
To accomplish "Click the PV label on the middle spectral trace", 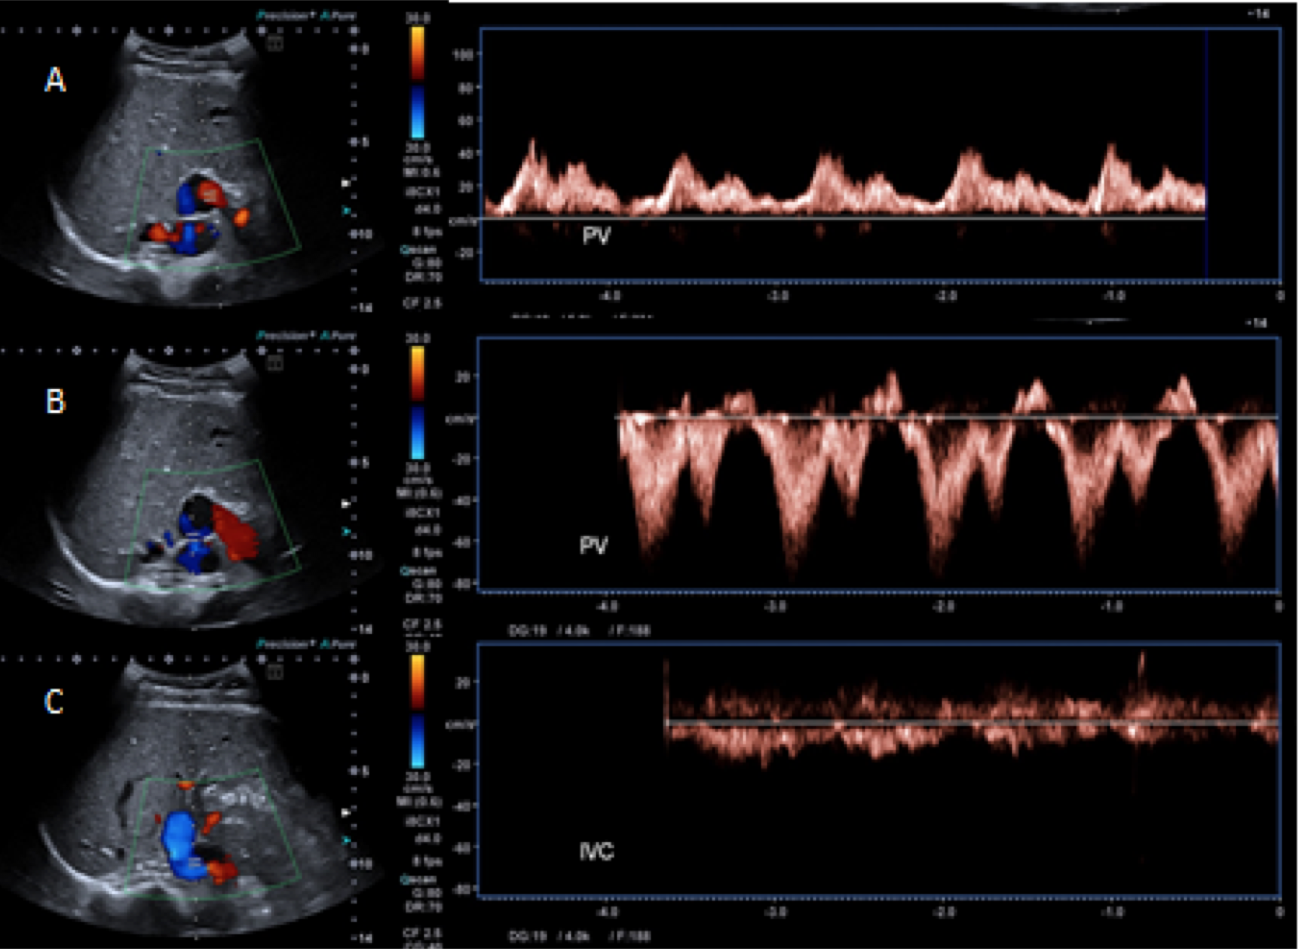I will (x=593, y=546).
